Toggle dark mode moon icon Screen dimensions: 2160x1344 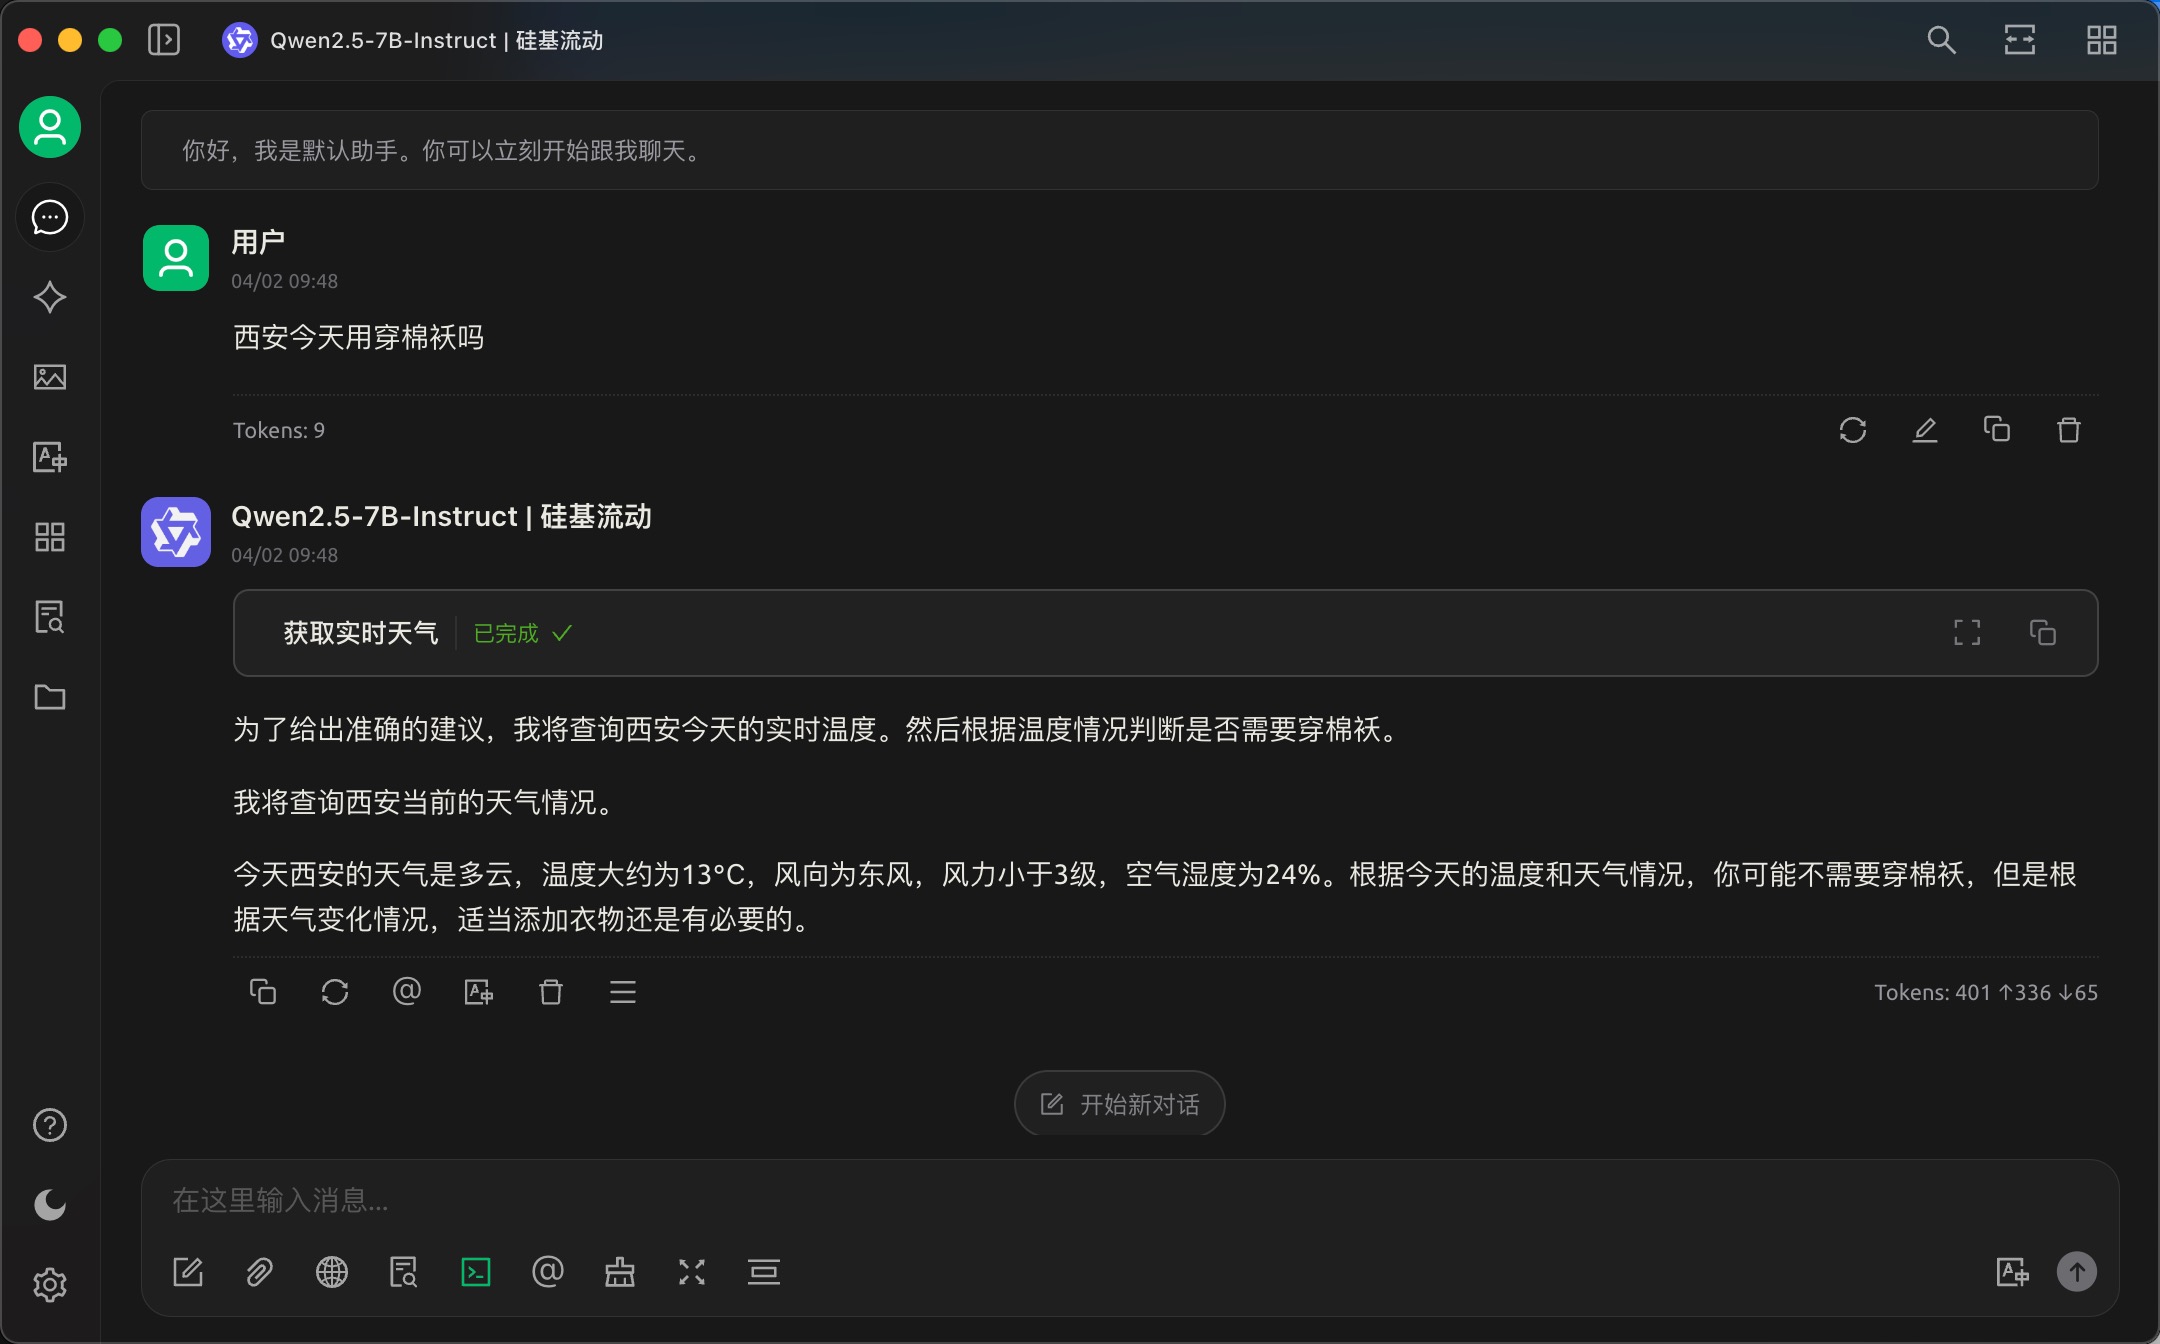[50, 1205]
